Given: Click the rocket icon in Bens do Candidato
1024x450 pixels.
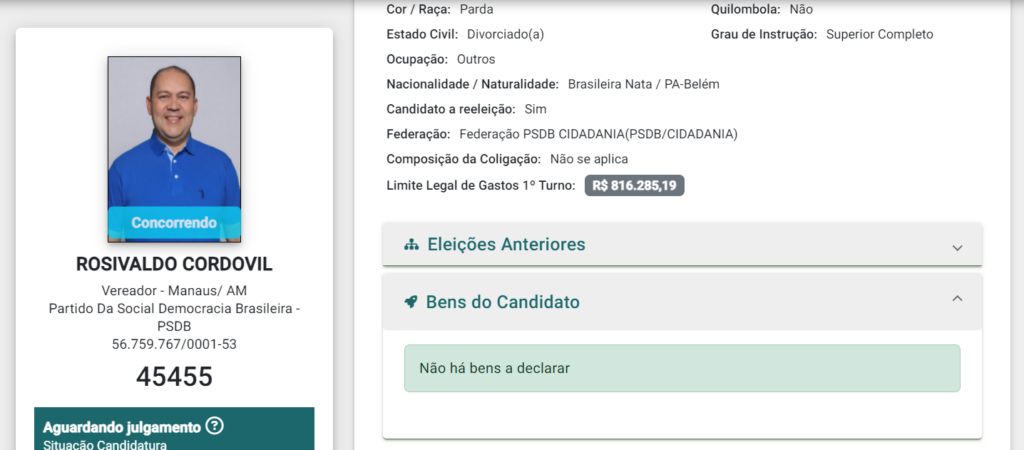Looking at the screenshot, I should click(411, 302).
